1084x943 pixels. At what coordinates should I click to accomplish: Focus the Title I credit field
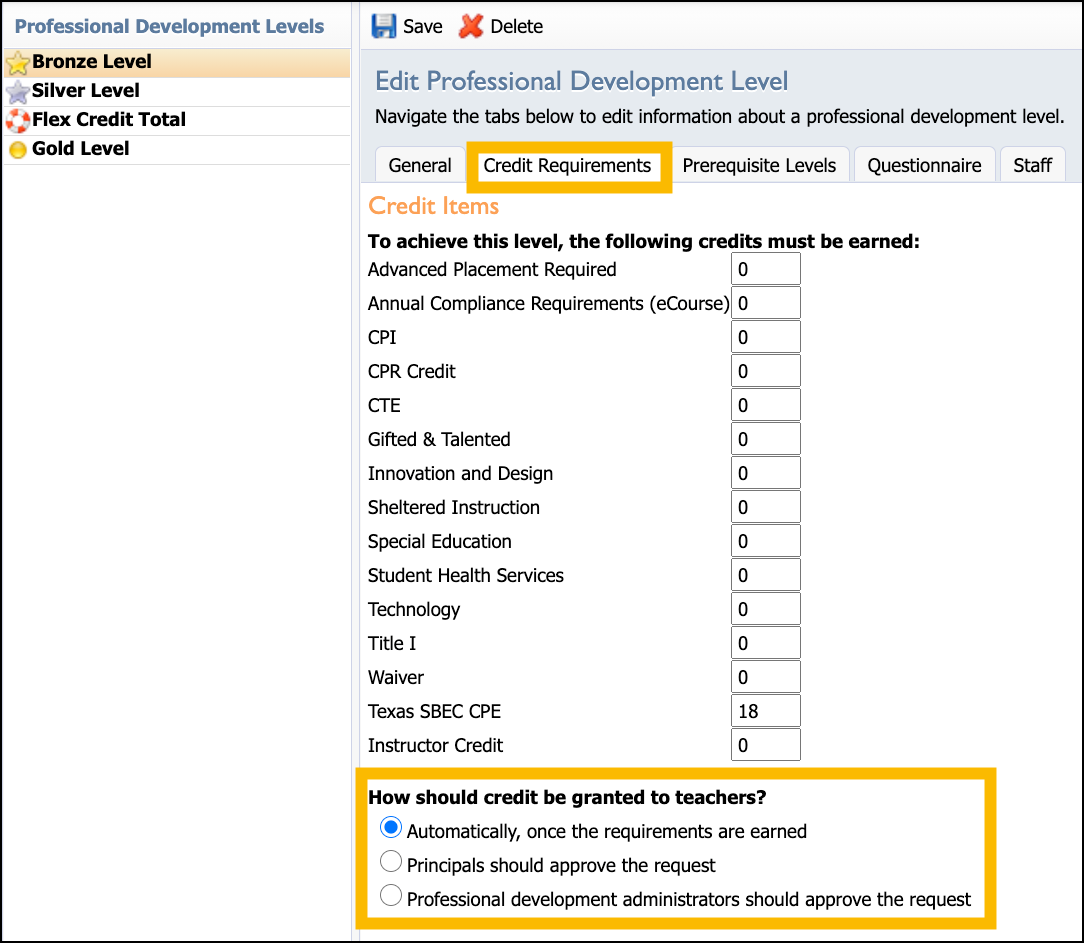tap(765, 643)
